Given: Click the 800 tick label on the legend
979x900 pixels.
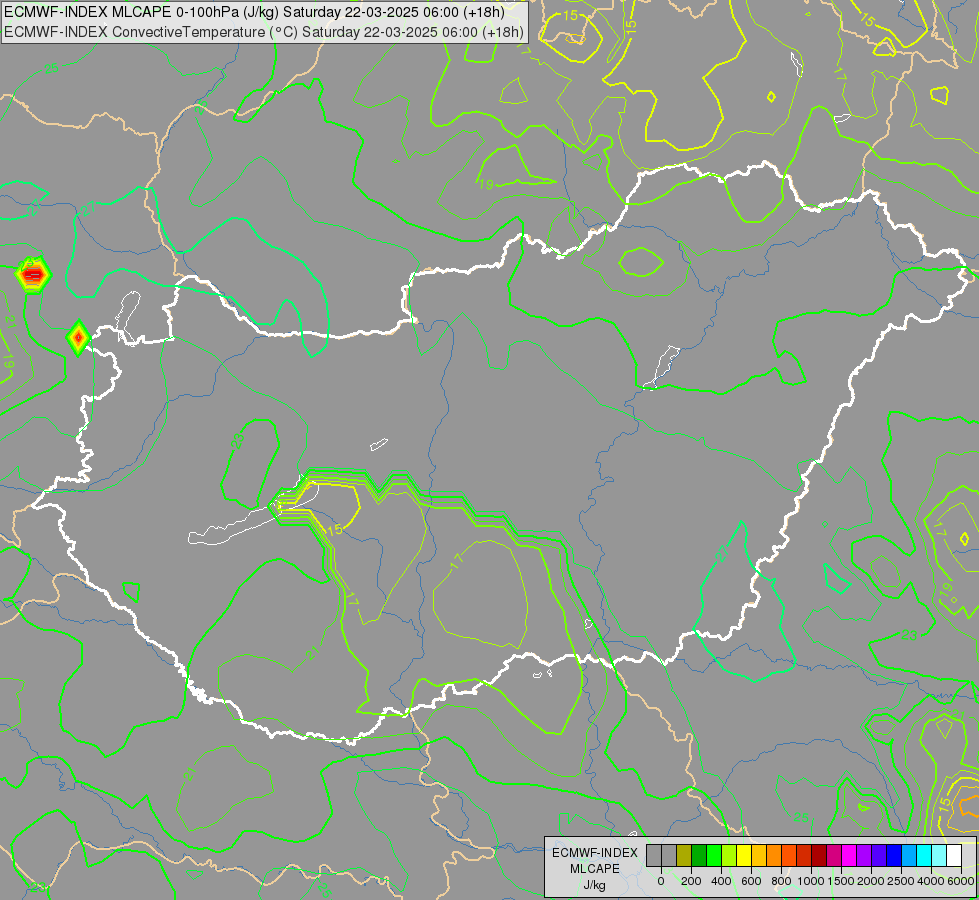Looking at the screenshot, I should 781,881.
